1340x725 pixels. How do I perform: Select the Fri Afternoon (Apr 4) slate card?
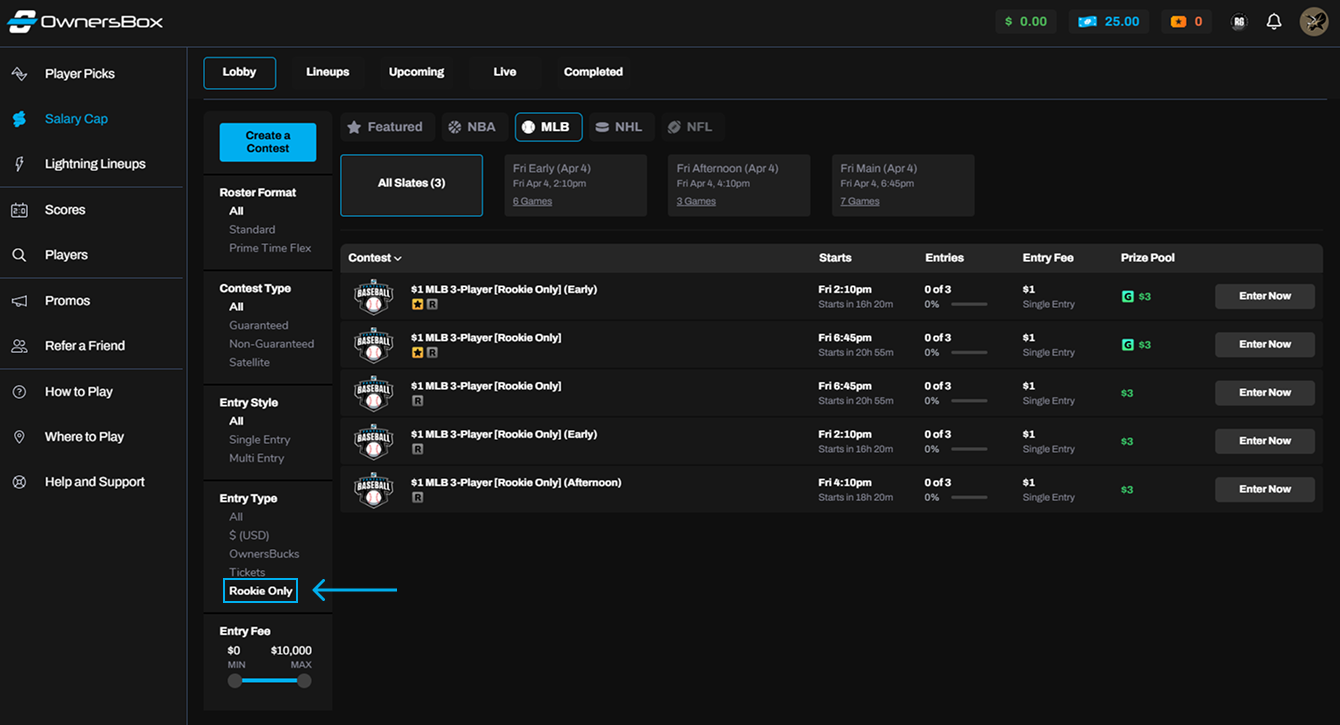click(x=739, y=185)
